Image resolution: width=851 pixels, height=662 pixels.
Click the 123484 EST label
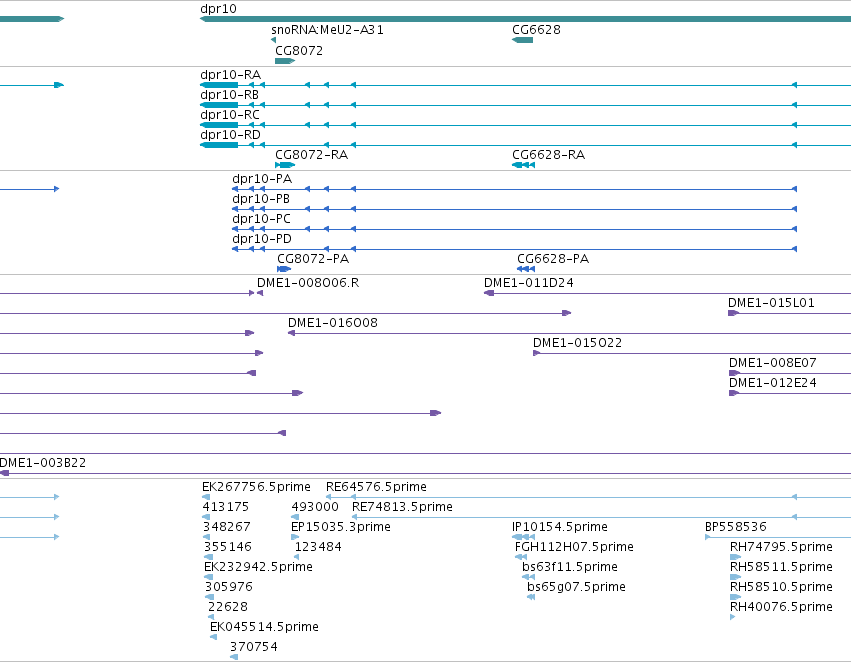point(318,547)
